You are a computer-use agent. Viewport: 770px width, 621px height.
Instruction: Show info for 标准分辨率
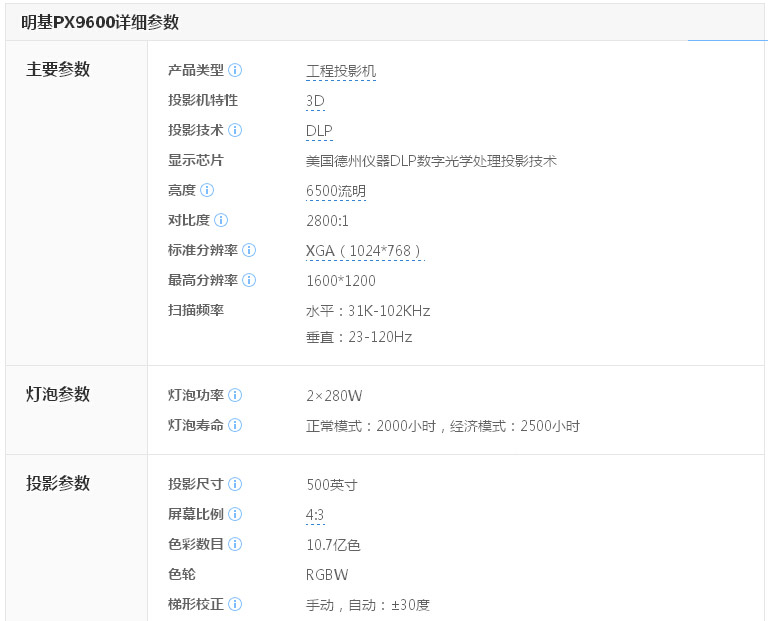tap(249, 250)
